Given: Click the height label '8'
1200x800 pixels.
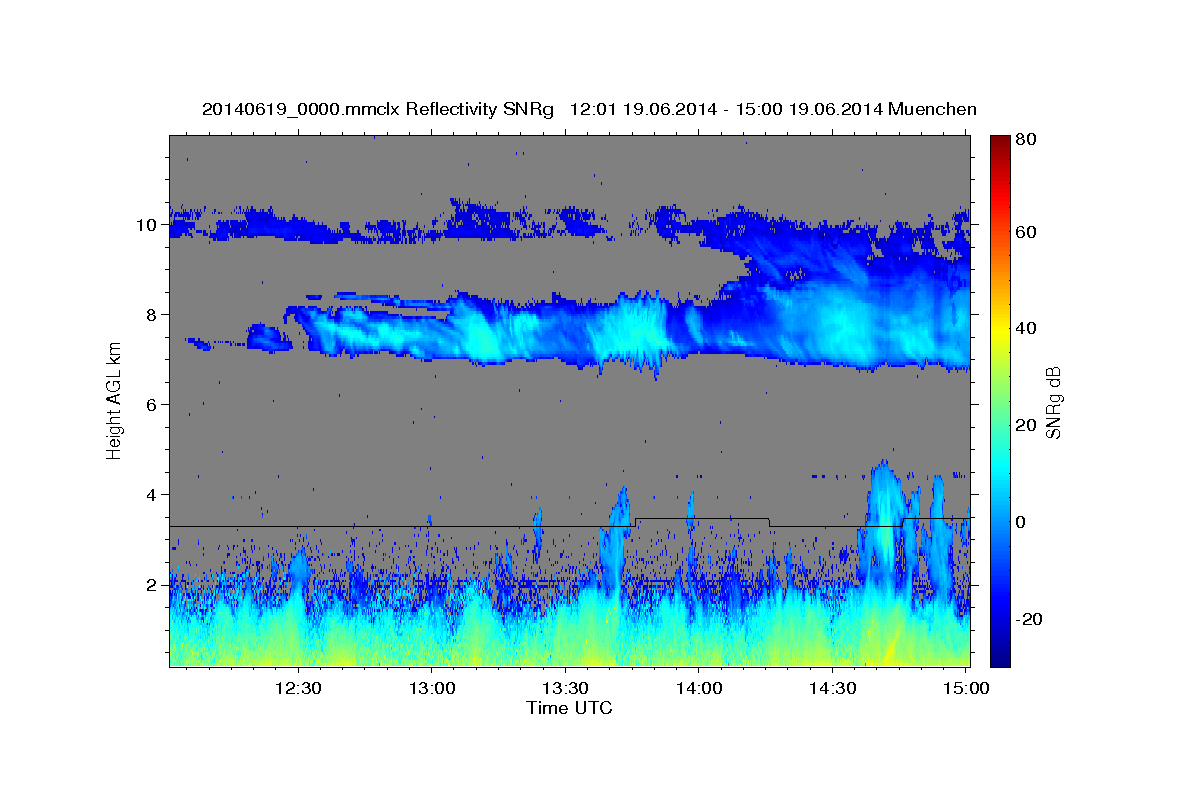Looking at the screenshot, I should tap(151, 315).
